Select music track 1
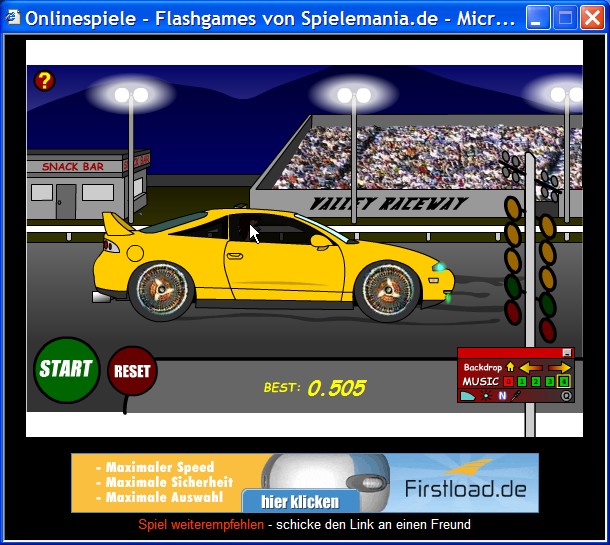The width and height of the screenshot is (610, 545). (x=522, y=381)
